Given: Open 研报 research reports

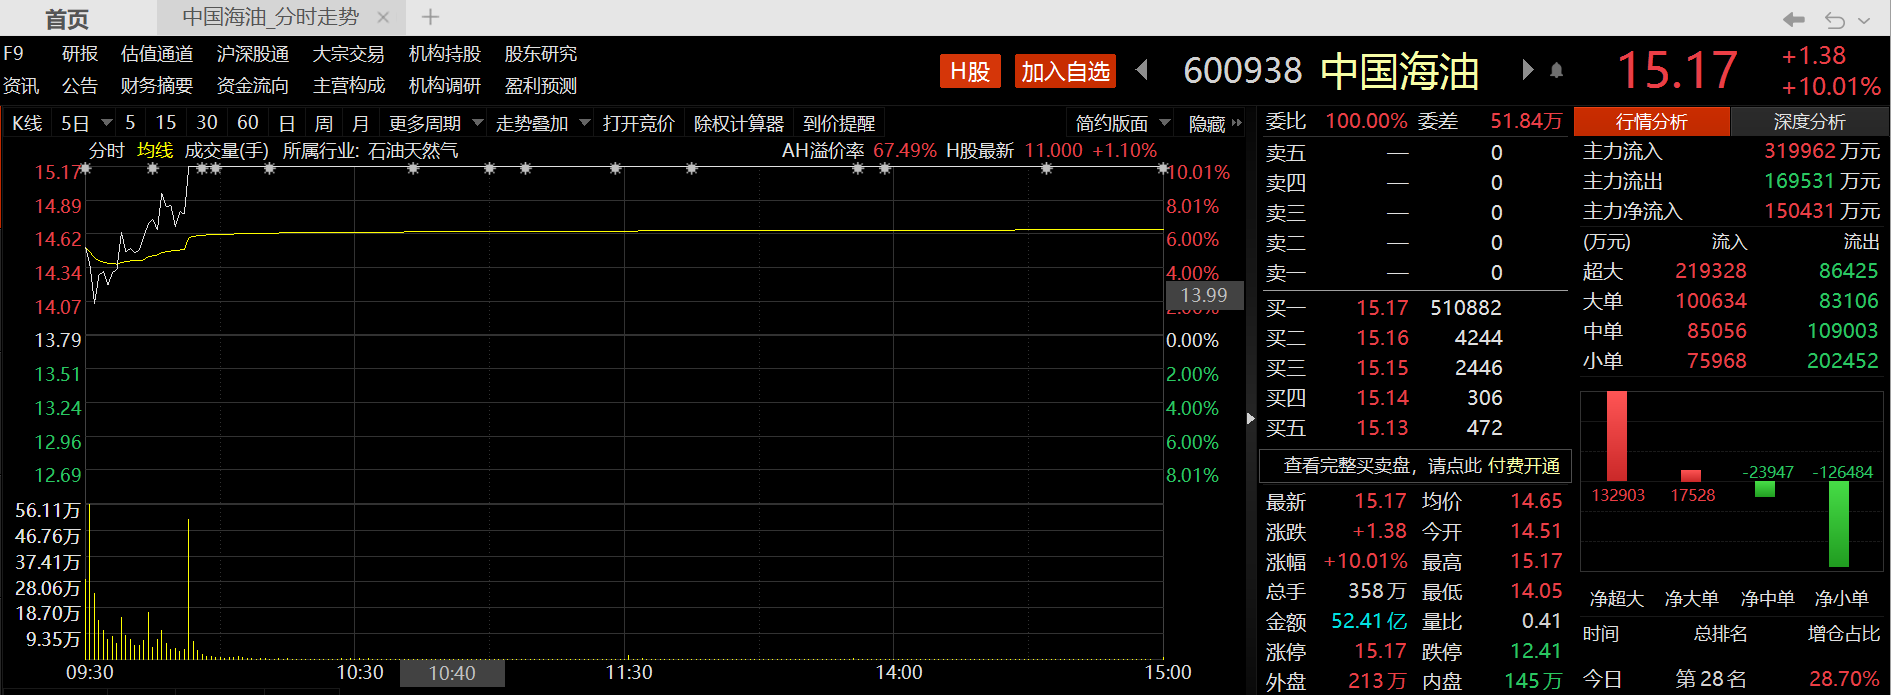Looking at the screenshot, I should 80,54.
